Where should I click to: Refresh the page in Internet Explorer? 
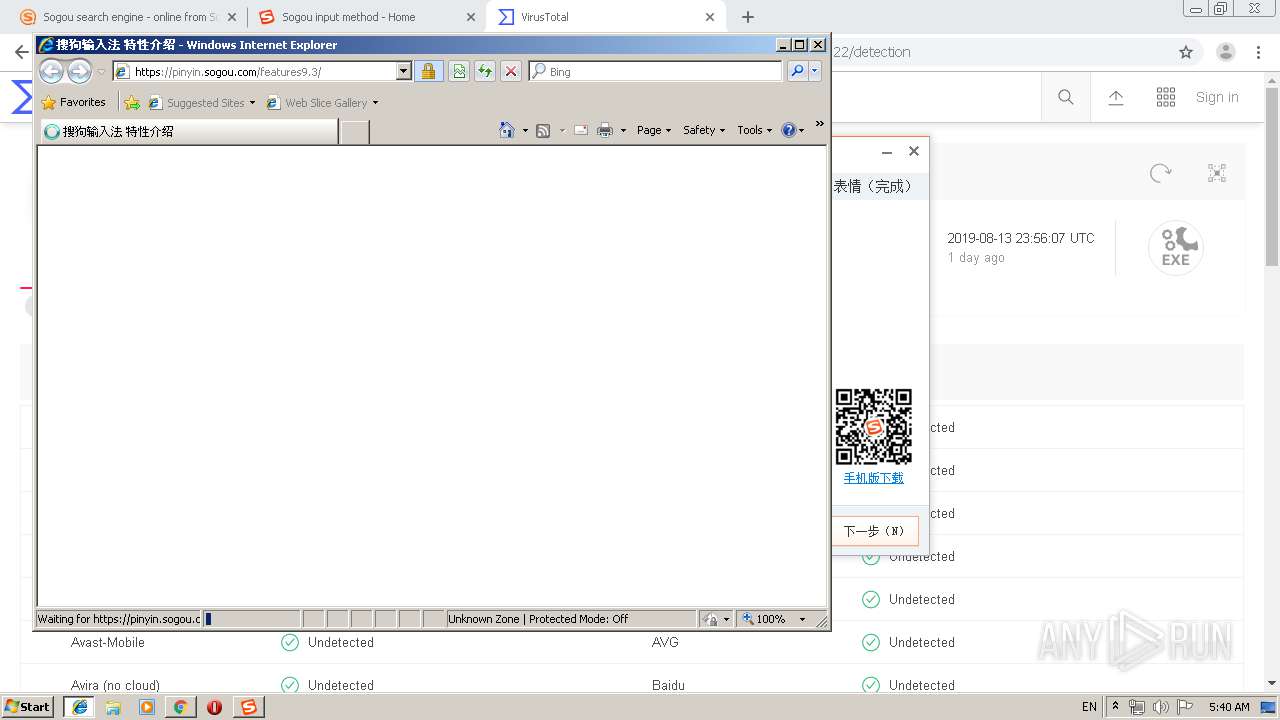point(485,71)
